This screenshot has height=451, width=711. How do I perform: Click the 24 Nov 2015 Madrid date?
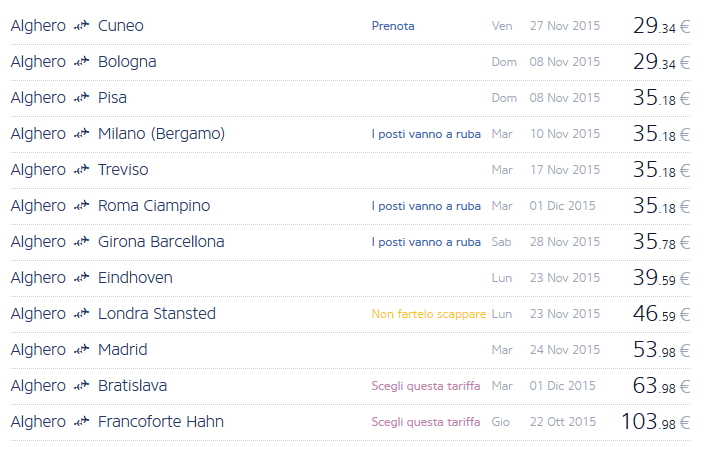tap(564, 350)
